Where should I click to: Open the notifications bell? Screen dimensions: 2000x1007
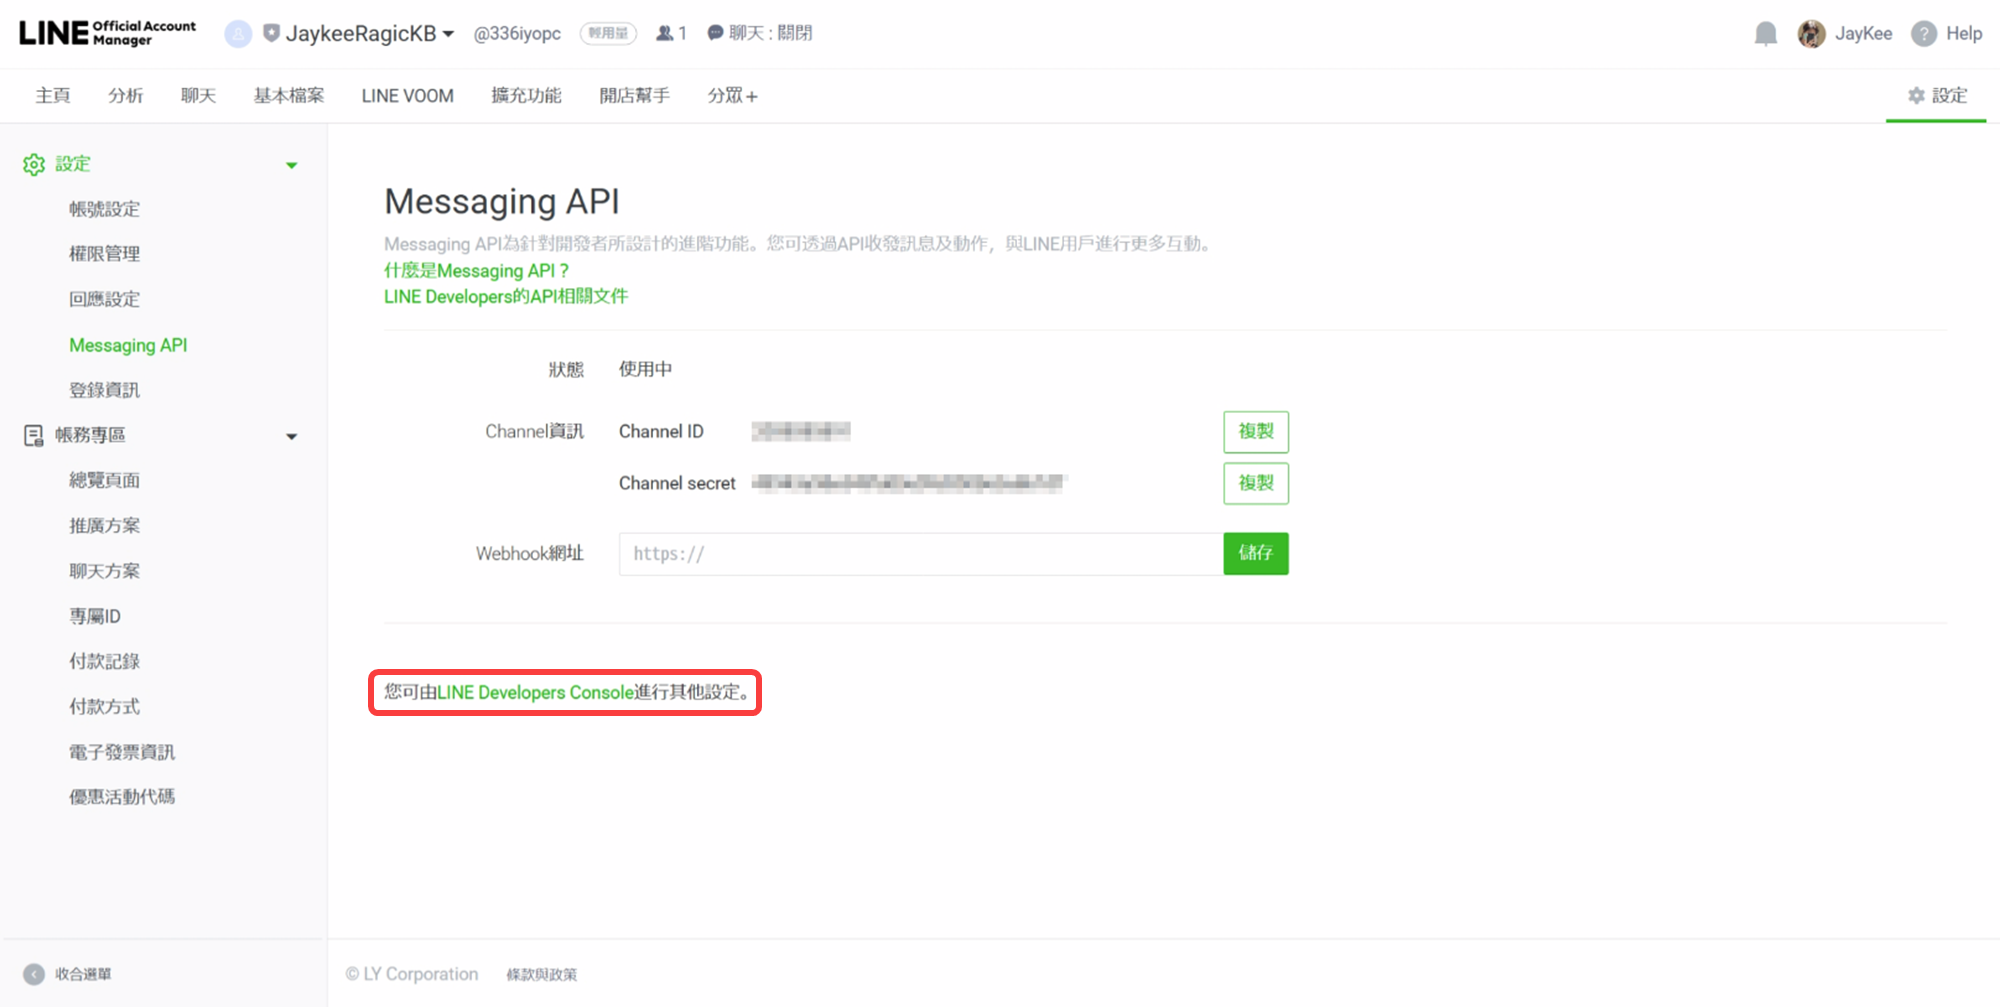[x=1766, y=34]
